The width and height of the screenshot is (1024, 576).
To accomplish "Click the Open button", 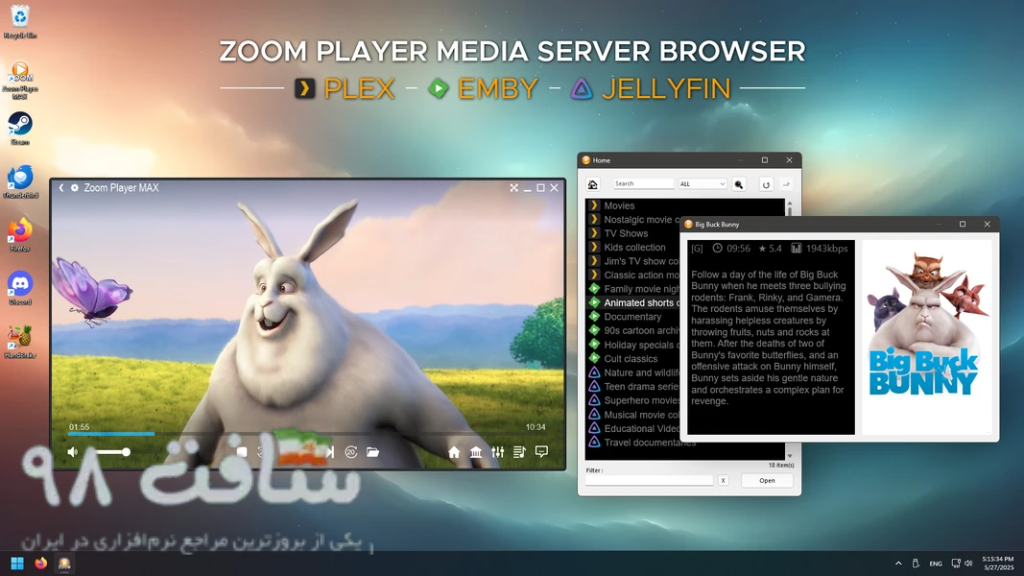I will coord(767,480).
